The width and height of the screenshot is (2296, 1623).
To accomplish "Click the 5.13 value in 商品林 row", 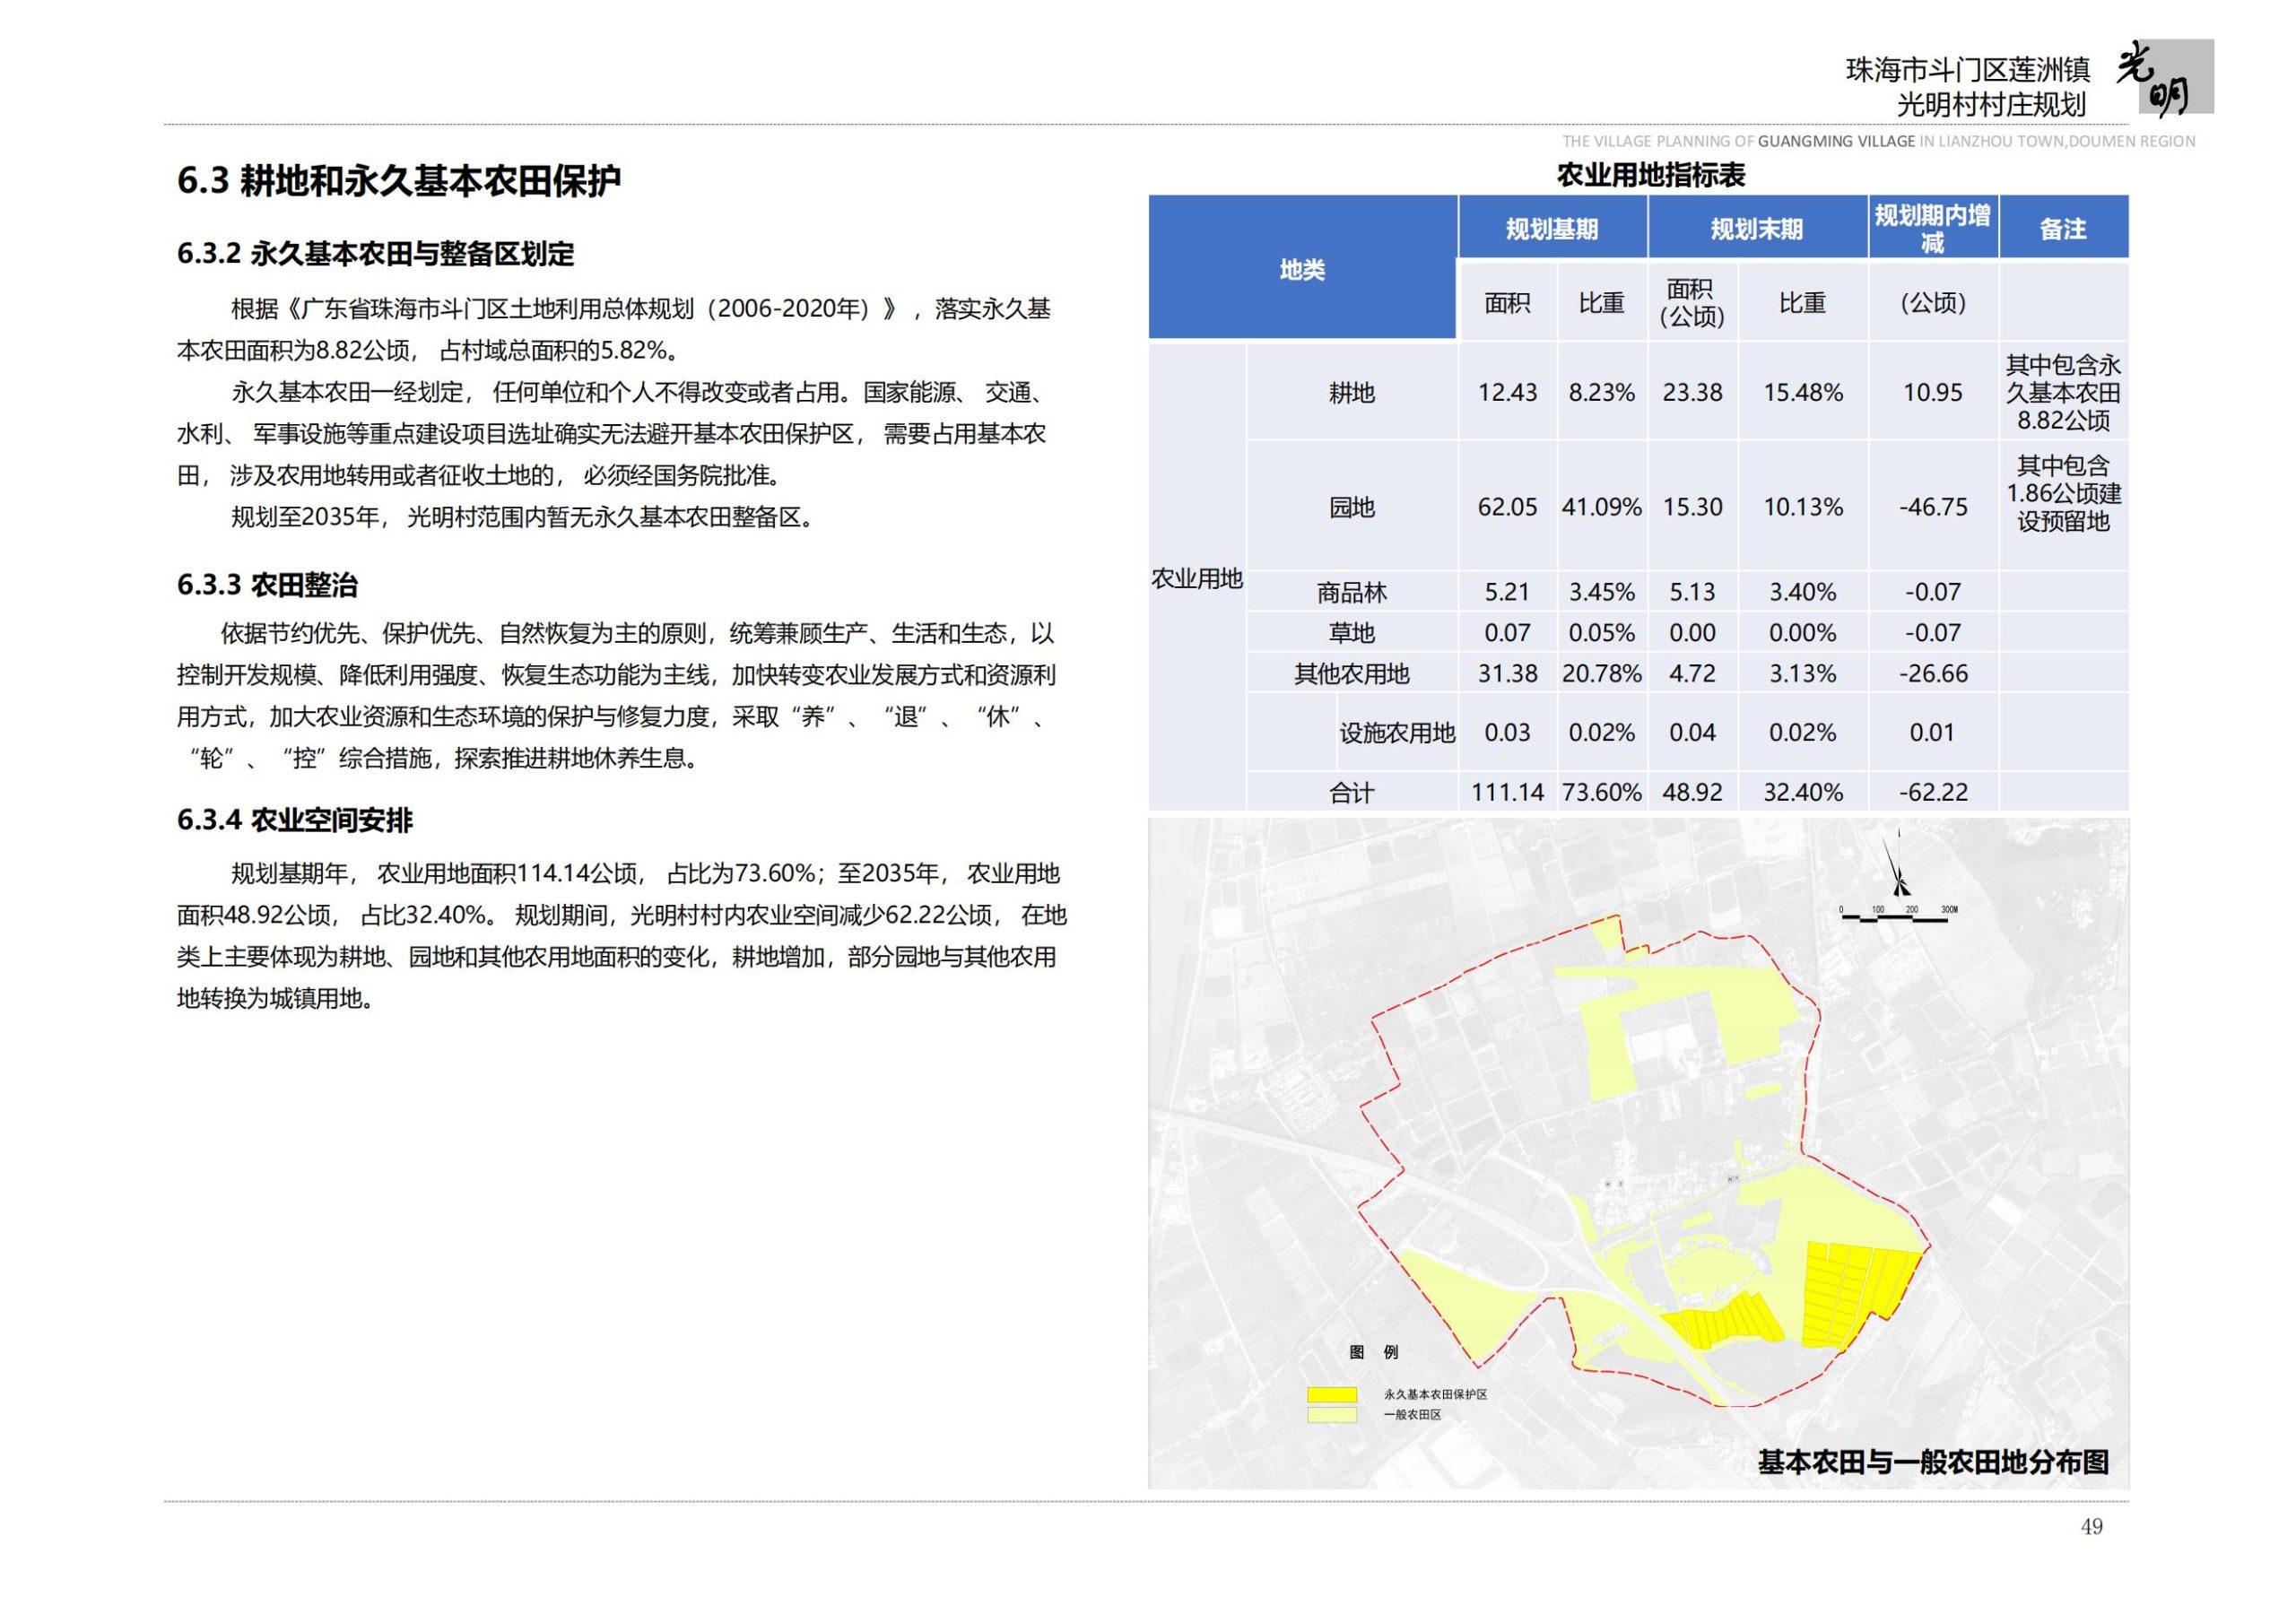I will [x=1692, y=593].
